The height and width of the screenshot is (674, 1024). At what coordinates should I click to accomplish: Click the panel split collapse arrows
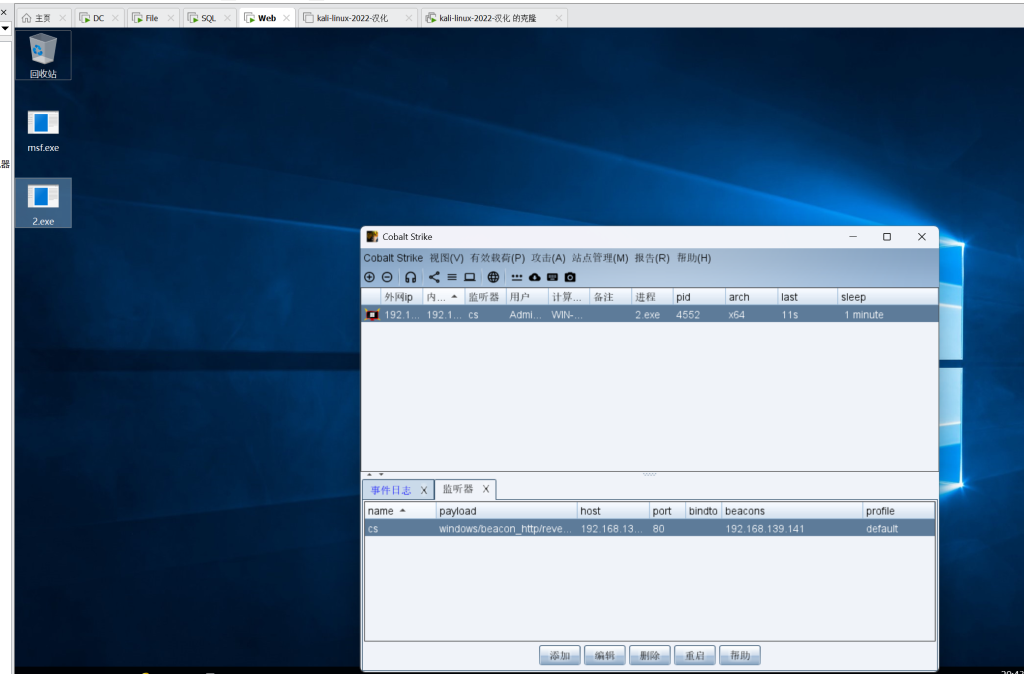375,475
